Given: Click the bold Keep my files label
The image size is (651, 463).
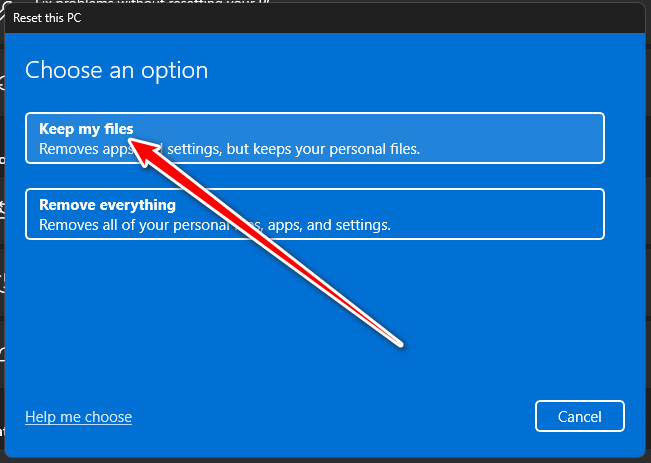Looking at the screenshot, I should (85, 128).
